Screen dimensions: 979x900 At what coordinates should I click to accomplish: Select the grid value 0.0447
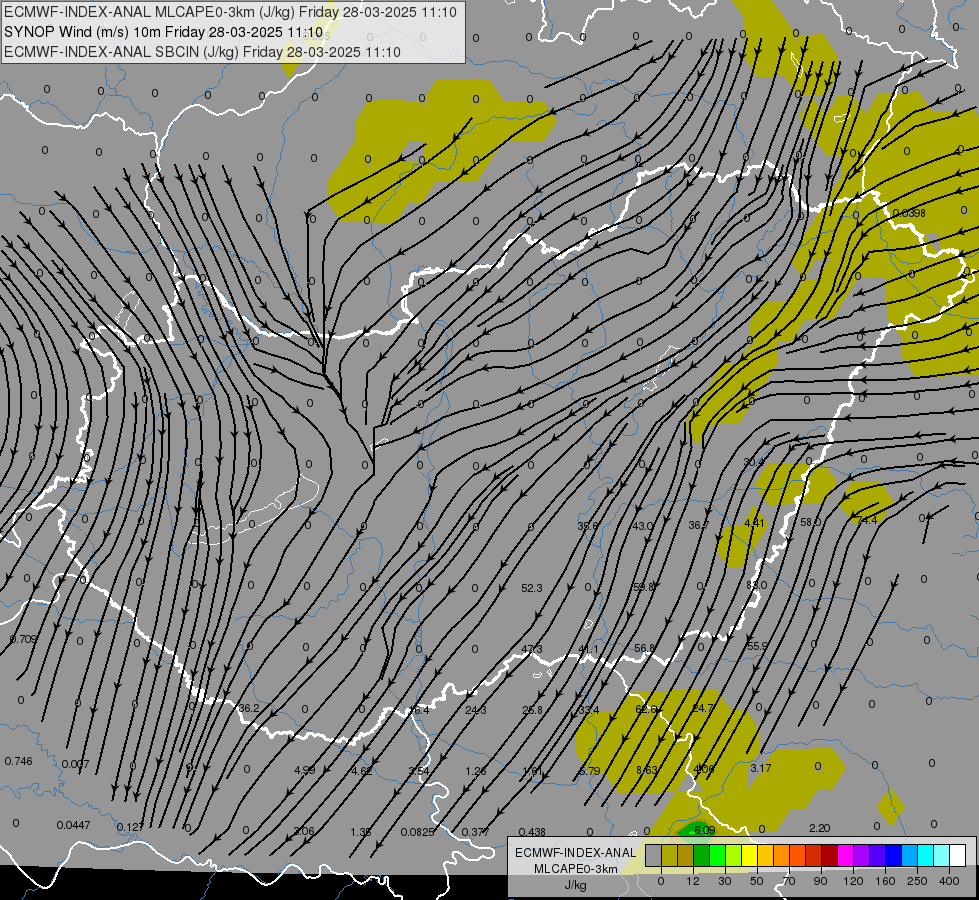click(74, 826)
